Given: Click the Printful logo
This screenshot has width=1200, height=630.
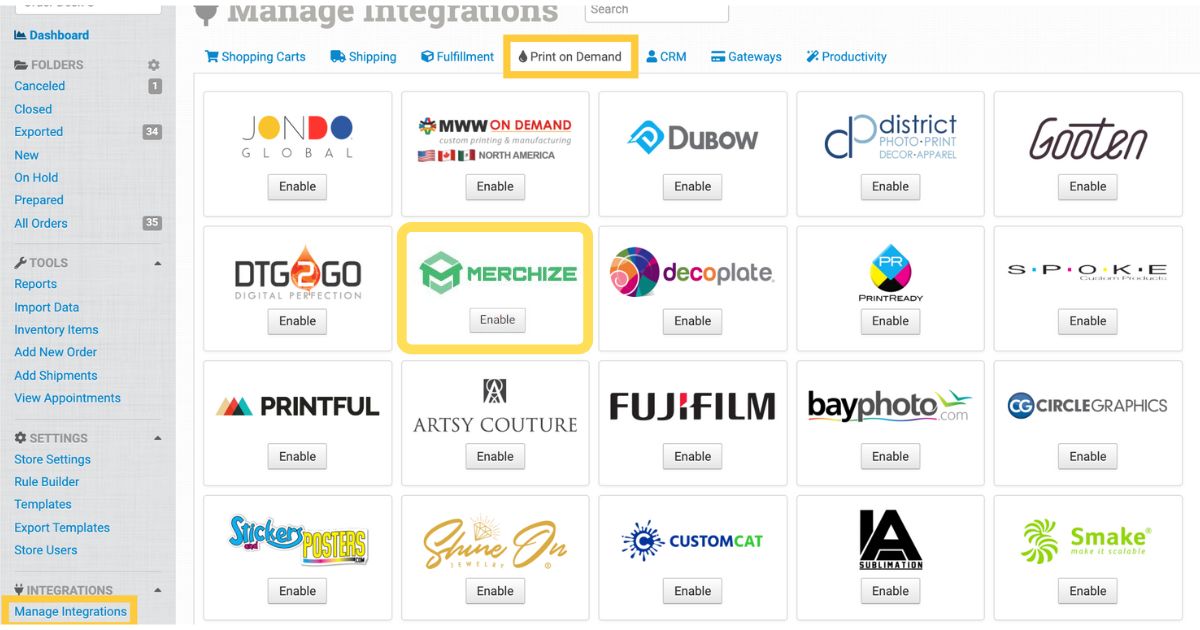Looking at the screenshot, I should [296, 405].
